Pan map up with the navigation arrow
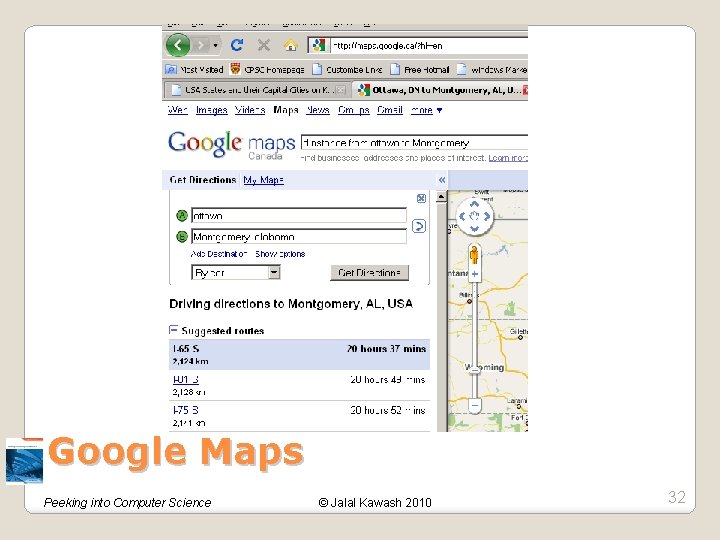This screenshot has width=720, height=540. [x=474, y=204]
